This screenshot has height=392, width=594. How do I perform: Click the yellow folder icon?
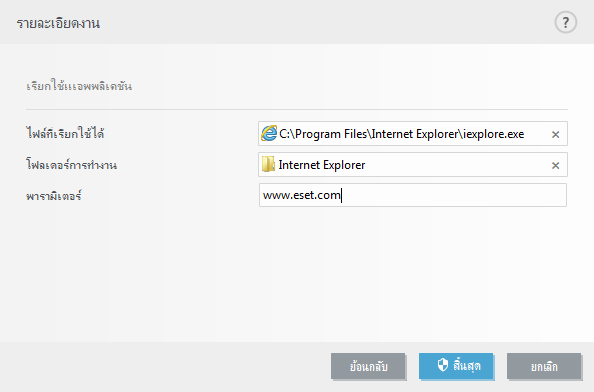point(268,165)
